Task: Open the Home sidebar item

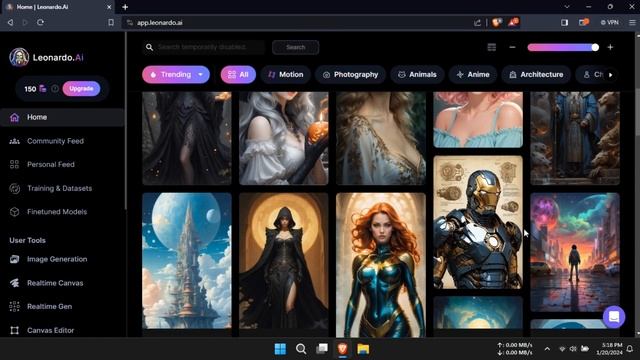Action: point(62,117)
